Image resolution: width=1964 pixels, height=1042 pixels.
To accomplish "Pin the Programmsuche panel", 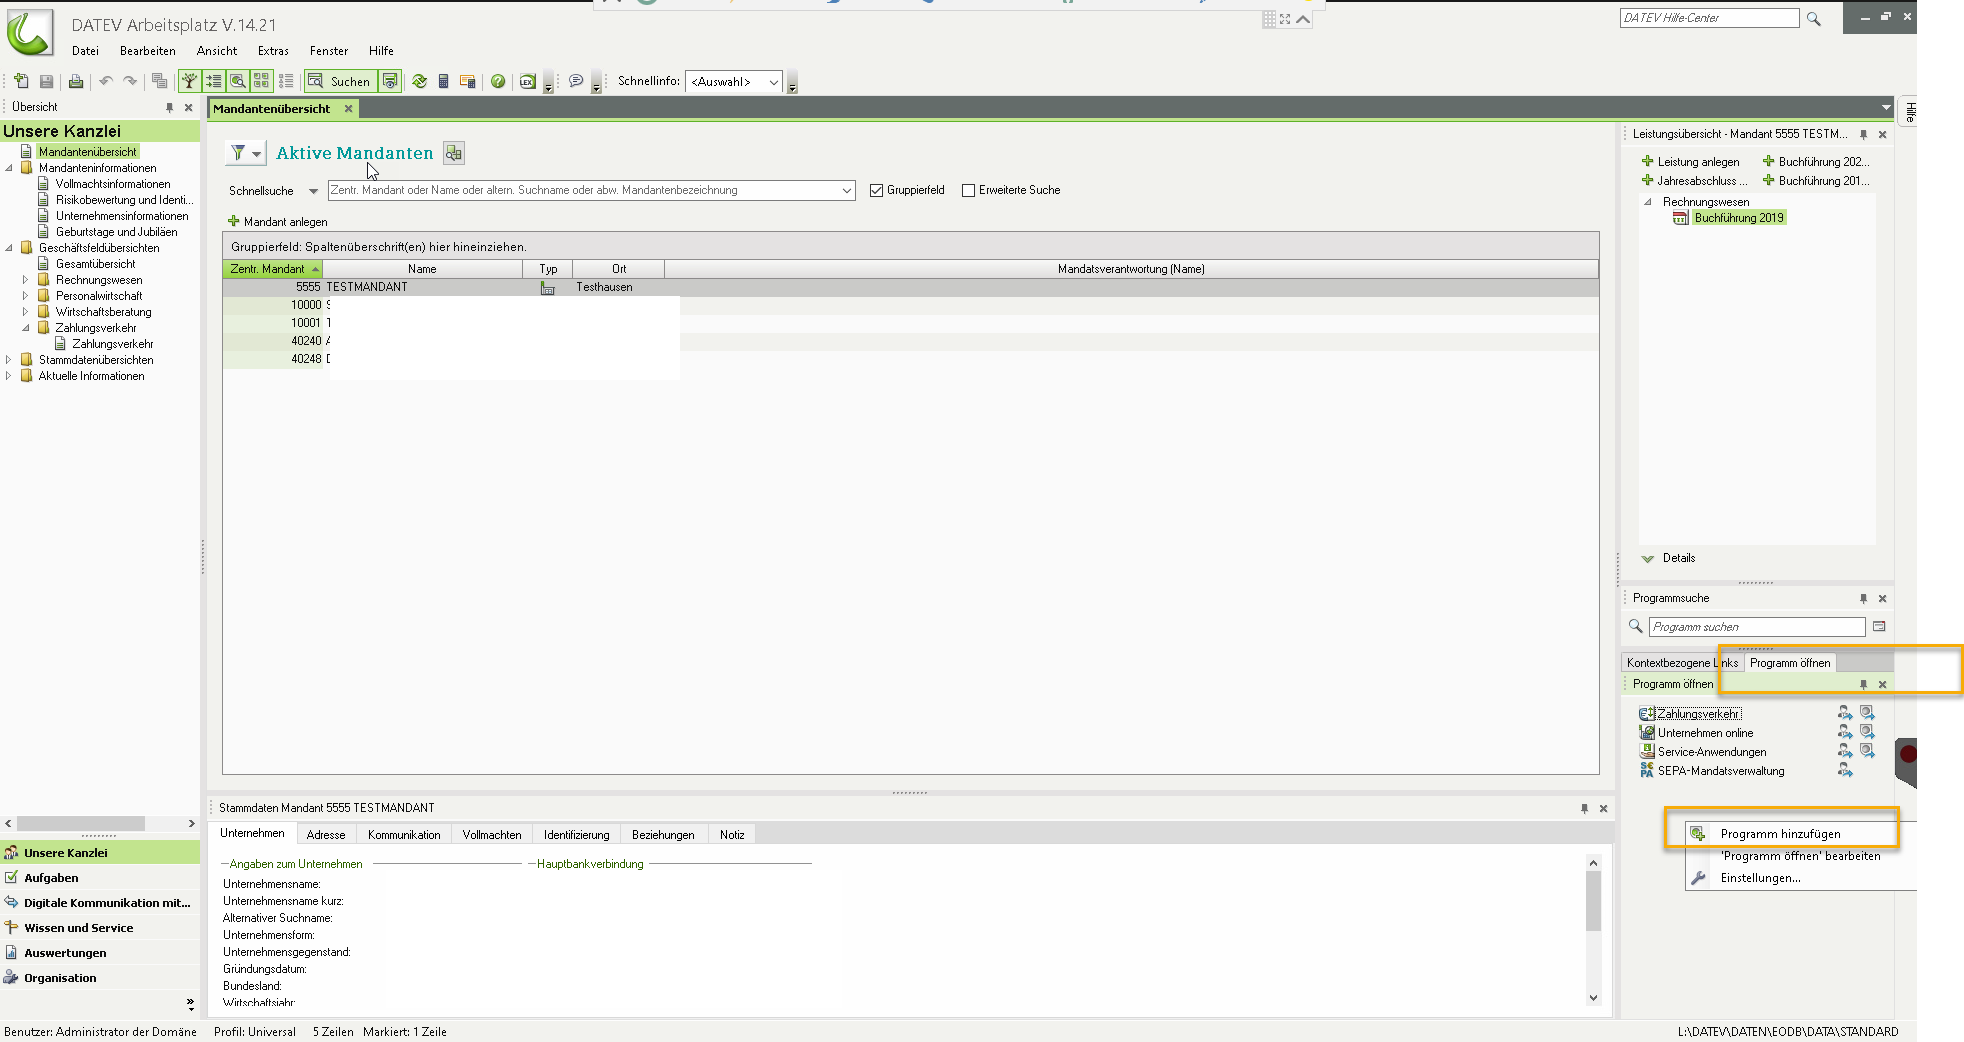I will pyautogui.click(x=1863, y=599).
